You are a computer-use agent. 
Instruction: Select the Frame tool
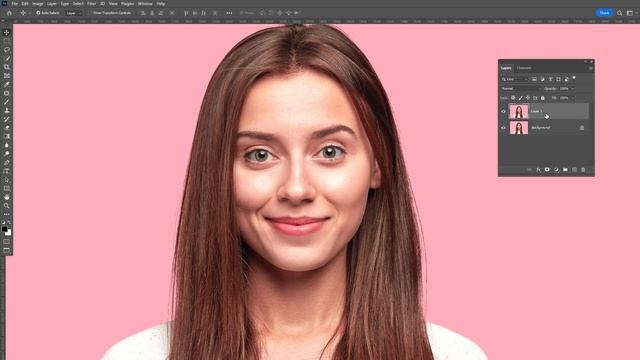pos(7,76)
